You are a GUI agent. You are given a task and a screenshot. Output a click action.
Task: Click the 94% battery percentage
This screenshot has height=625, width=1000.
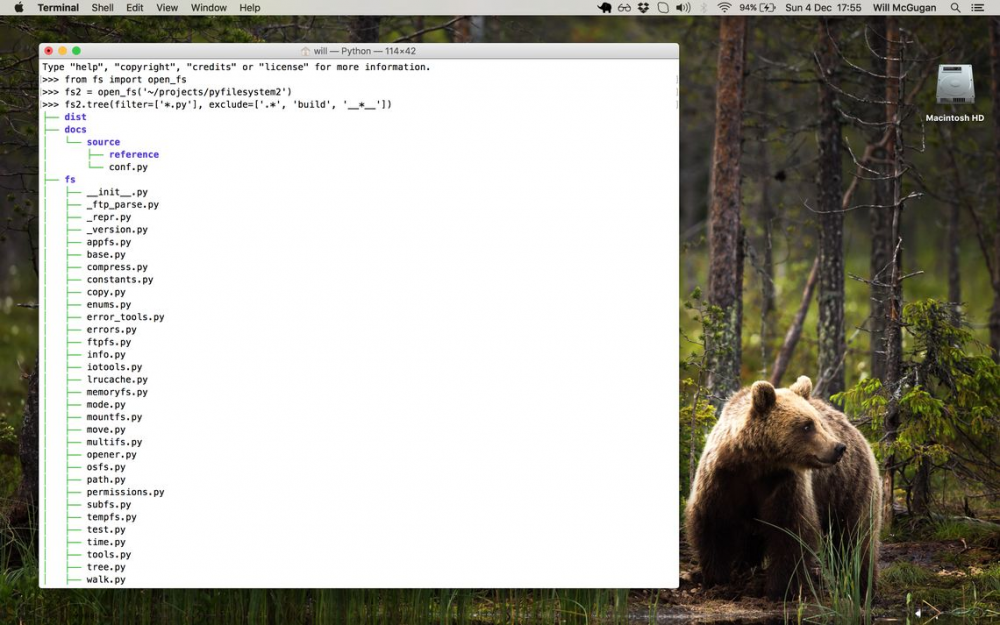point(747,8)
